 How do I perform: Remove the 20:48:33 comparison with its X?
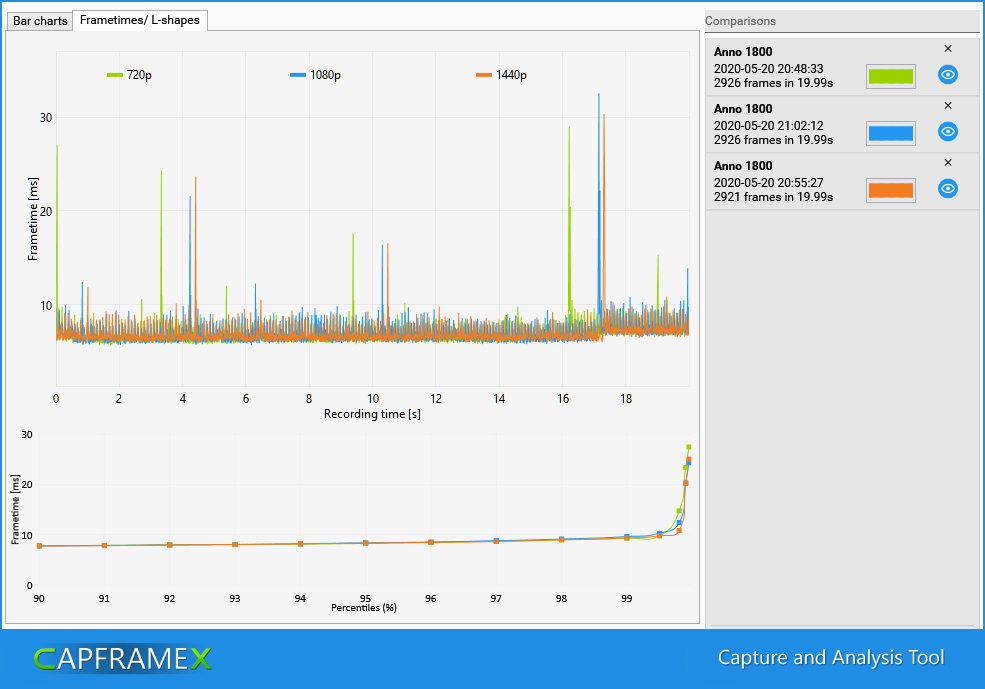(x=948, y=48)
